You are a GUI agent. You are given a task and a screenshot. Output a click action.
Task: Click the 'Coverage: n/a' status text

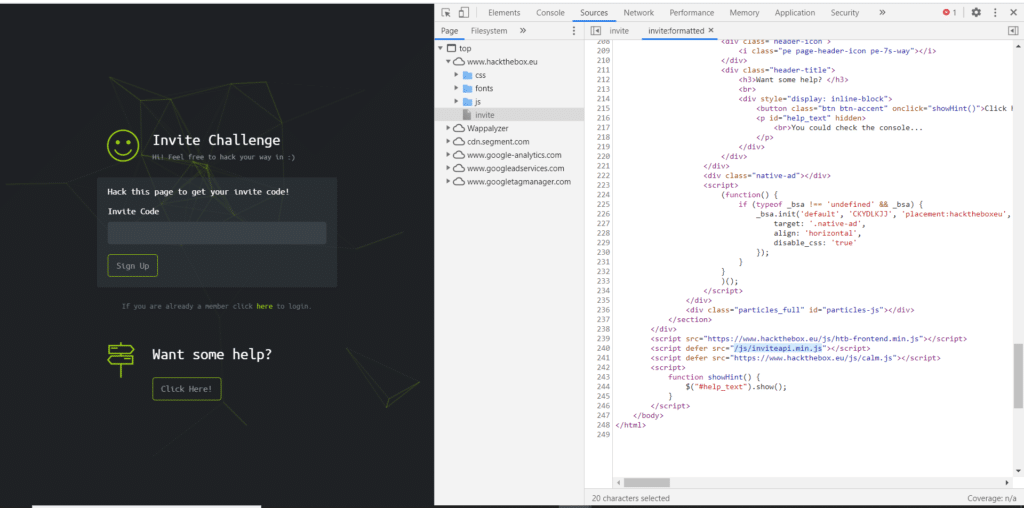point(992,498)
